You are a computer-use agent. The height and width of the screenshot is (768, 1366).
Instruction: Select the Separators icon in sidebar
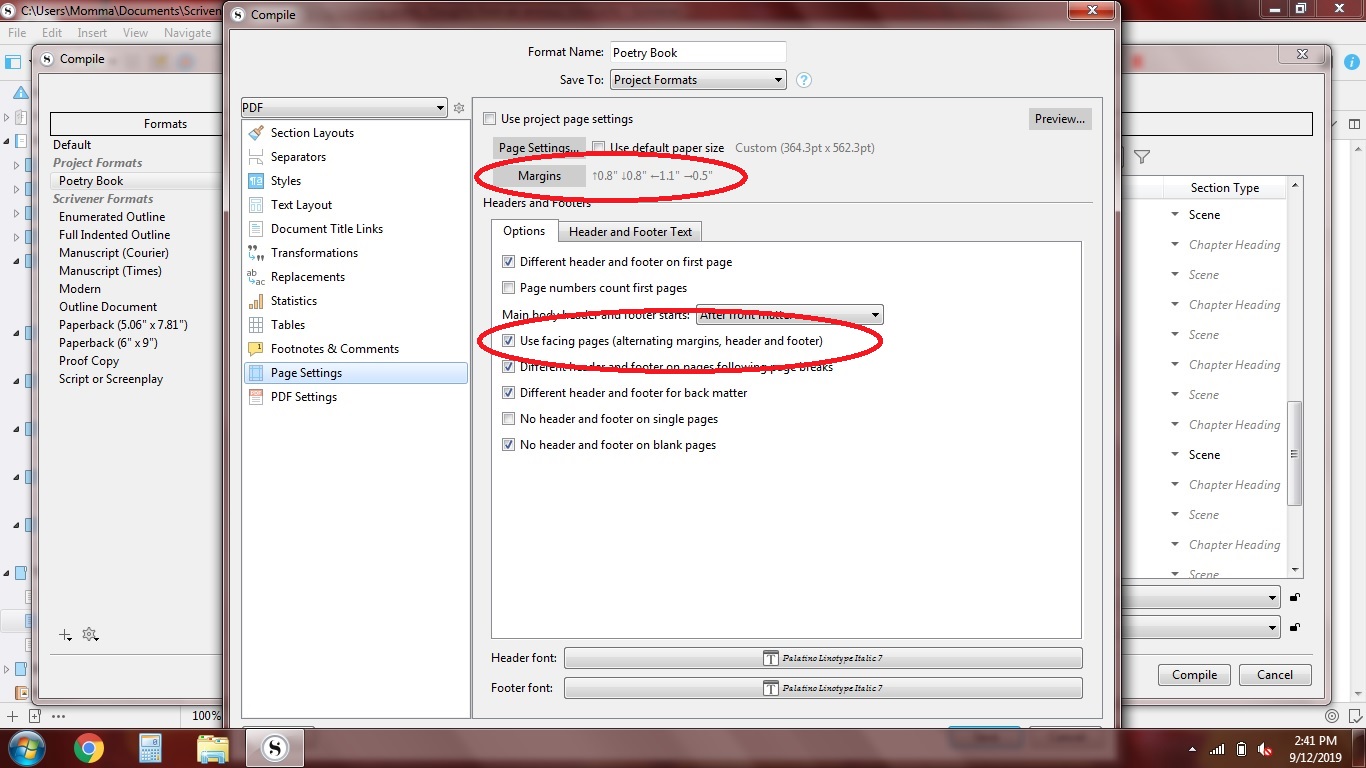tap(255, 157)
